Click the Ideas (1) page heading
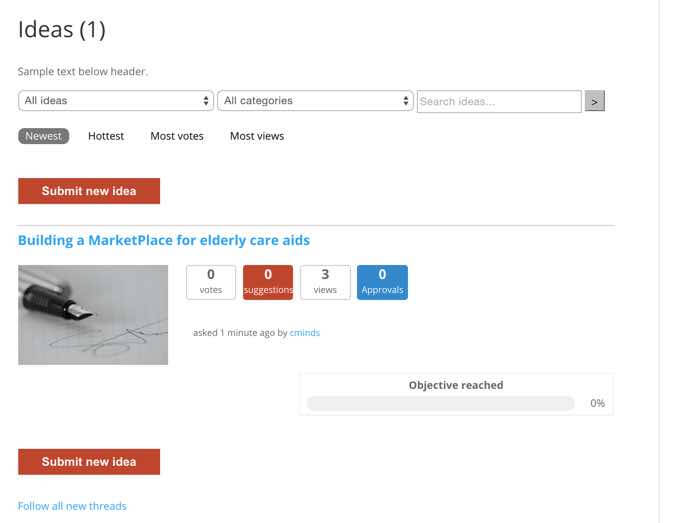This screenshot has height=523, width=689. tap(62, 30)
